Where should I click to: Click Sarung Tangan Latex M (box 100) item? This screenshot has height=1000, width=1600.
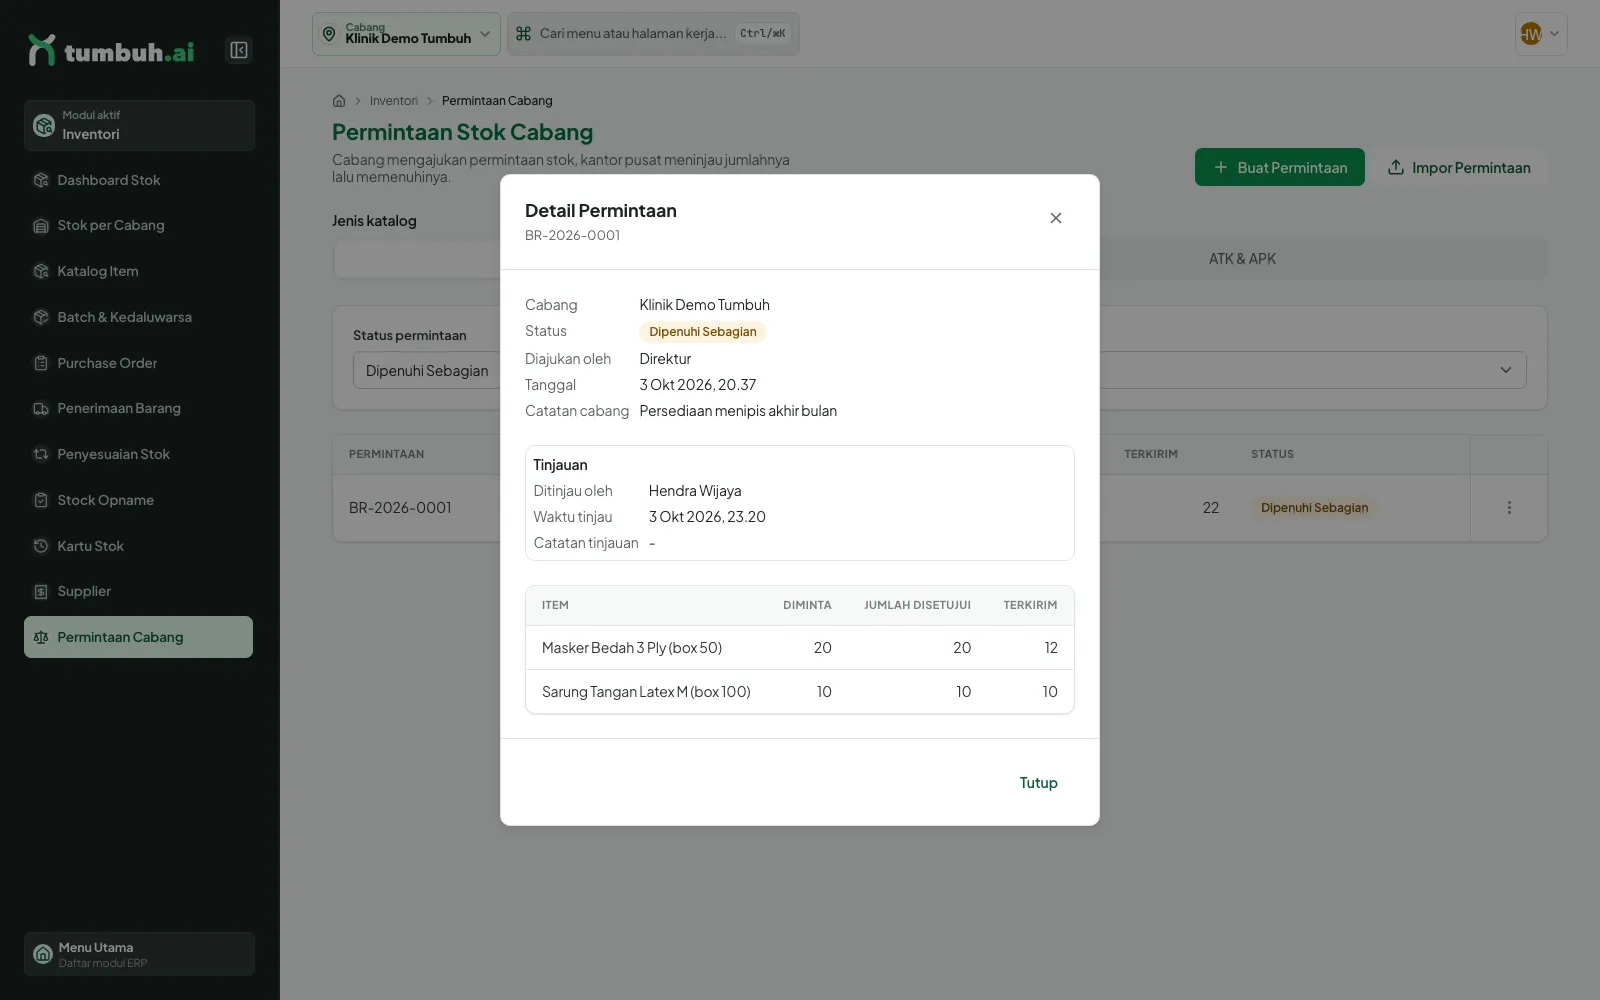(646, 692)
